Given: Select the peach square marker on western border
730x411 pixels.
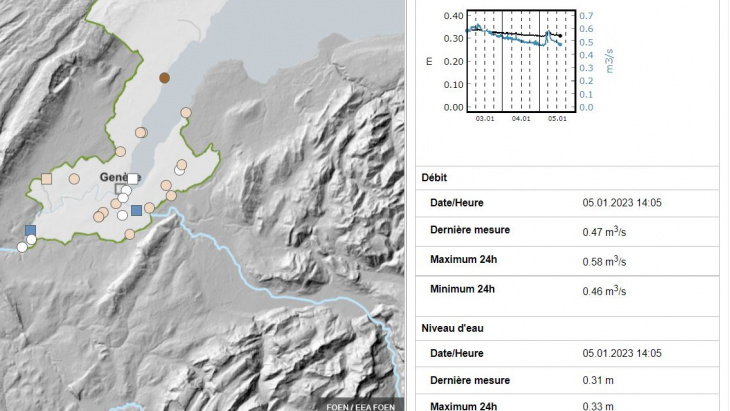Looking at the screenshot, I should [46, 179].
